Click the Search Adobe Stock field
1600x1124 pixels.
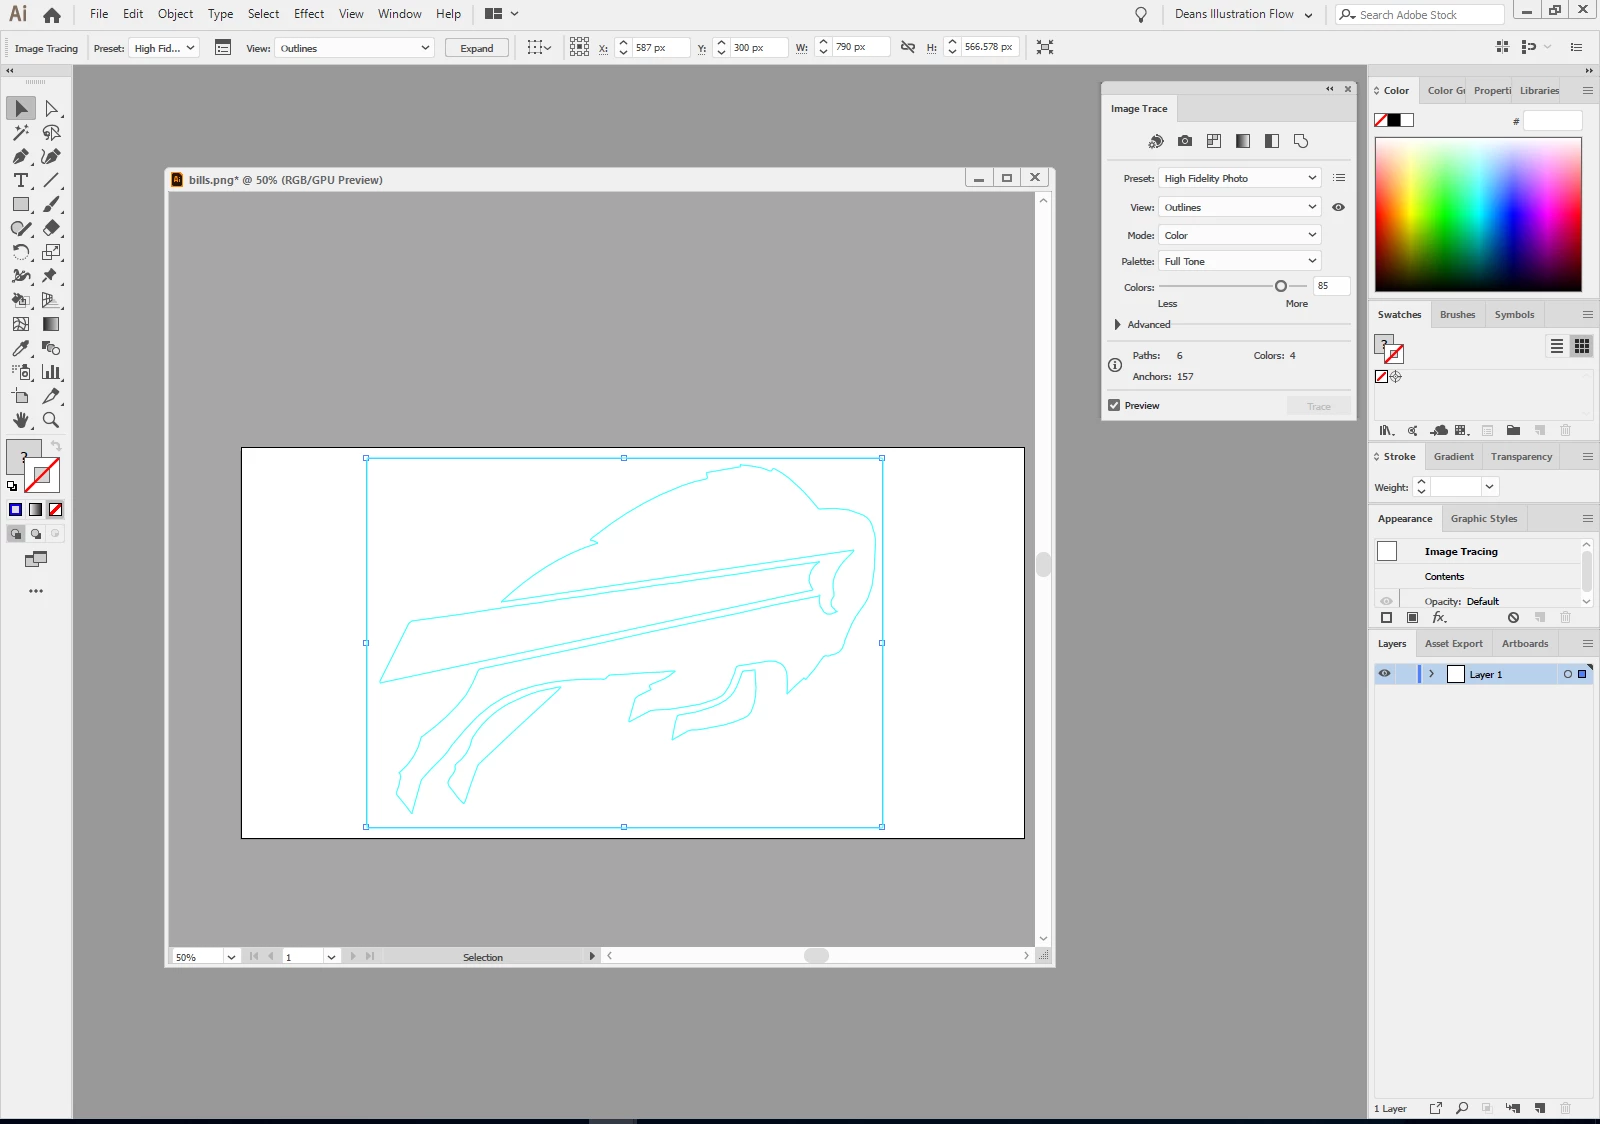(1420, 15)
